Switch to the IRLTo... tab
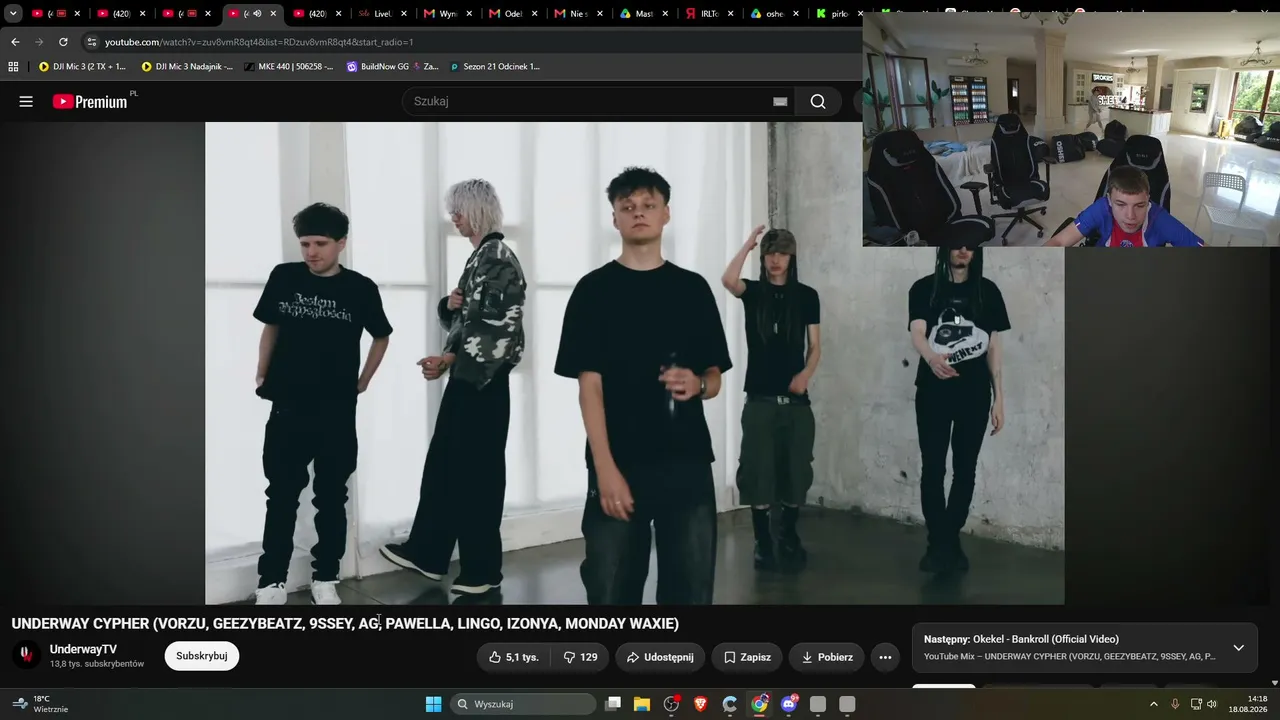 pos(710,14)
